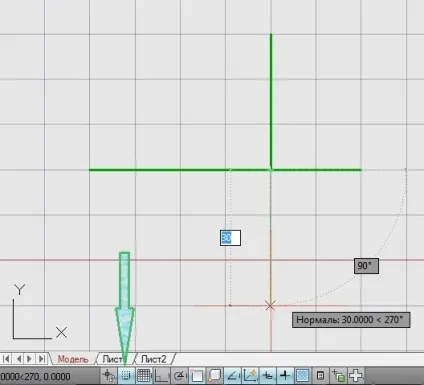Image resolution: width=424 pixels, height=385 pixels.
Task: Click the Quick Properties status bar icon
Action: 320,376
